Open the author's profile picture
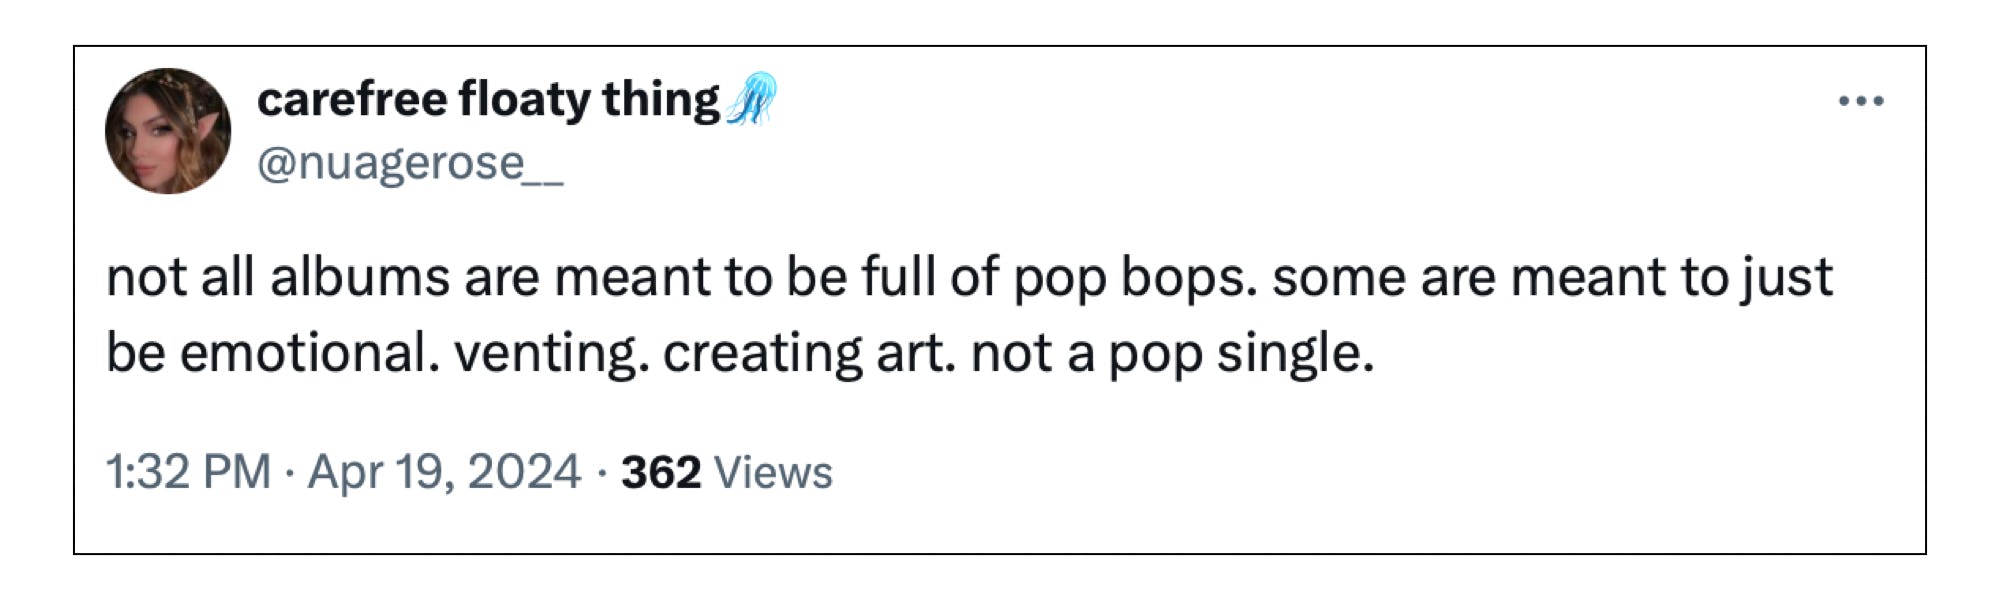The image size is (2000, 600). tap(168, 131)
